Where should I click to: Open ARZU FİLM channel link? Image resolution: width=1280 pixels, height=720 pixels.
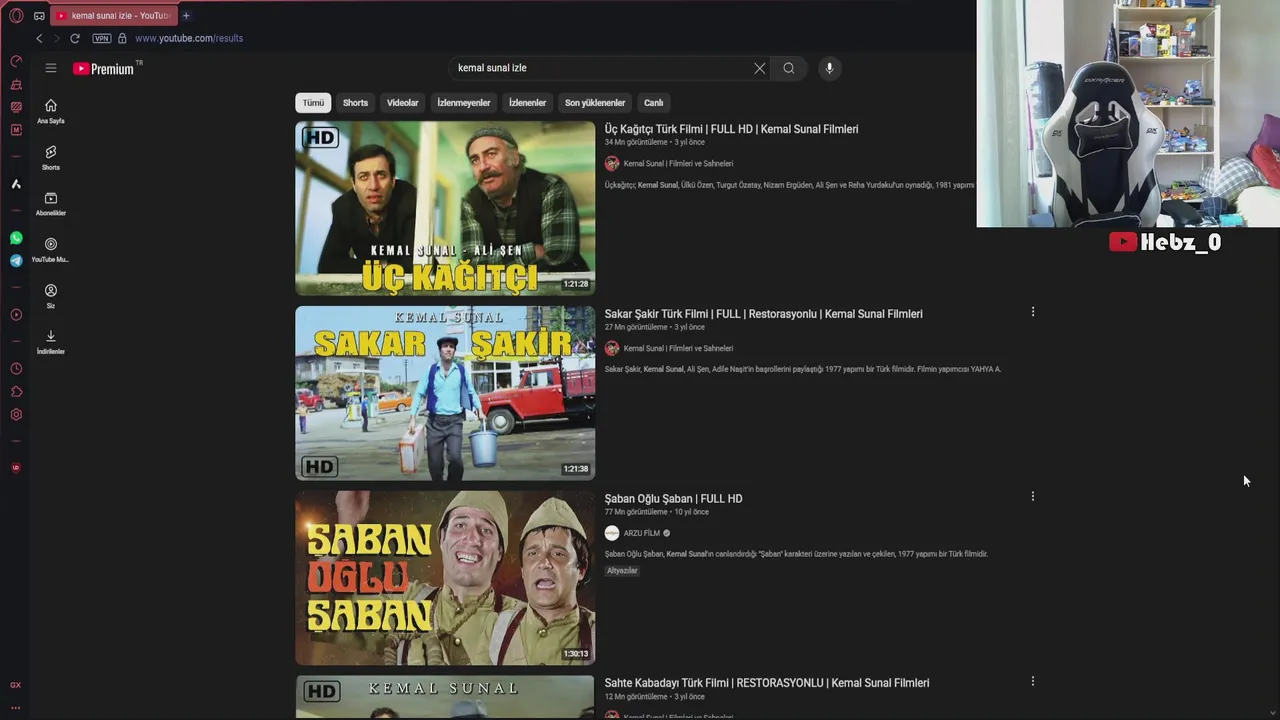[x=642, y=534]
